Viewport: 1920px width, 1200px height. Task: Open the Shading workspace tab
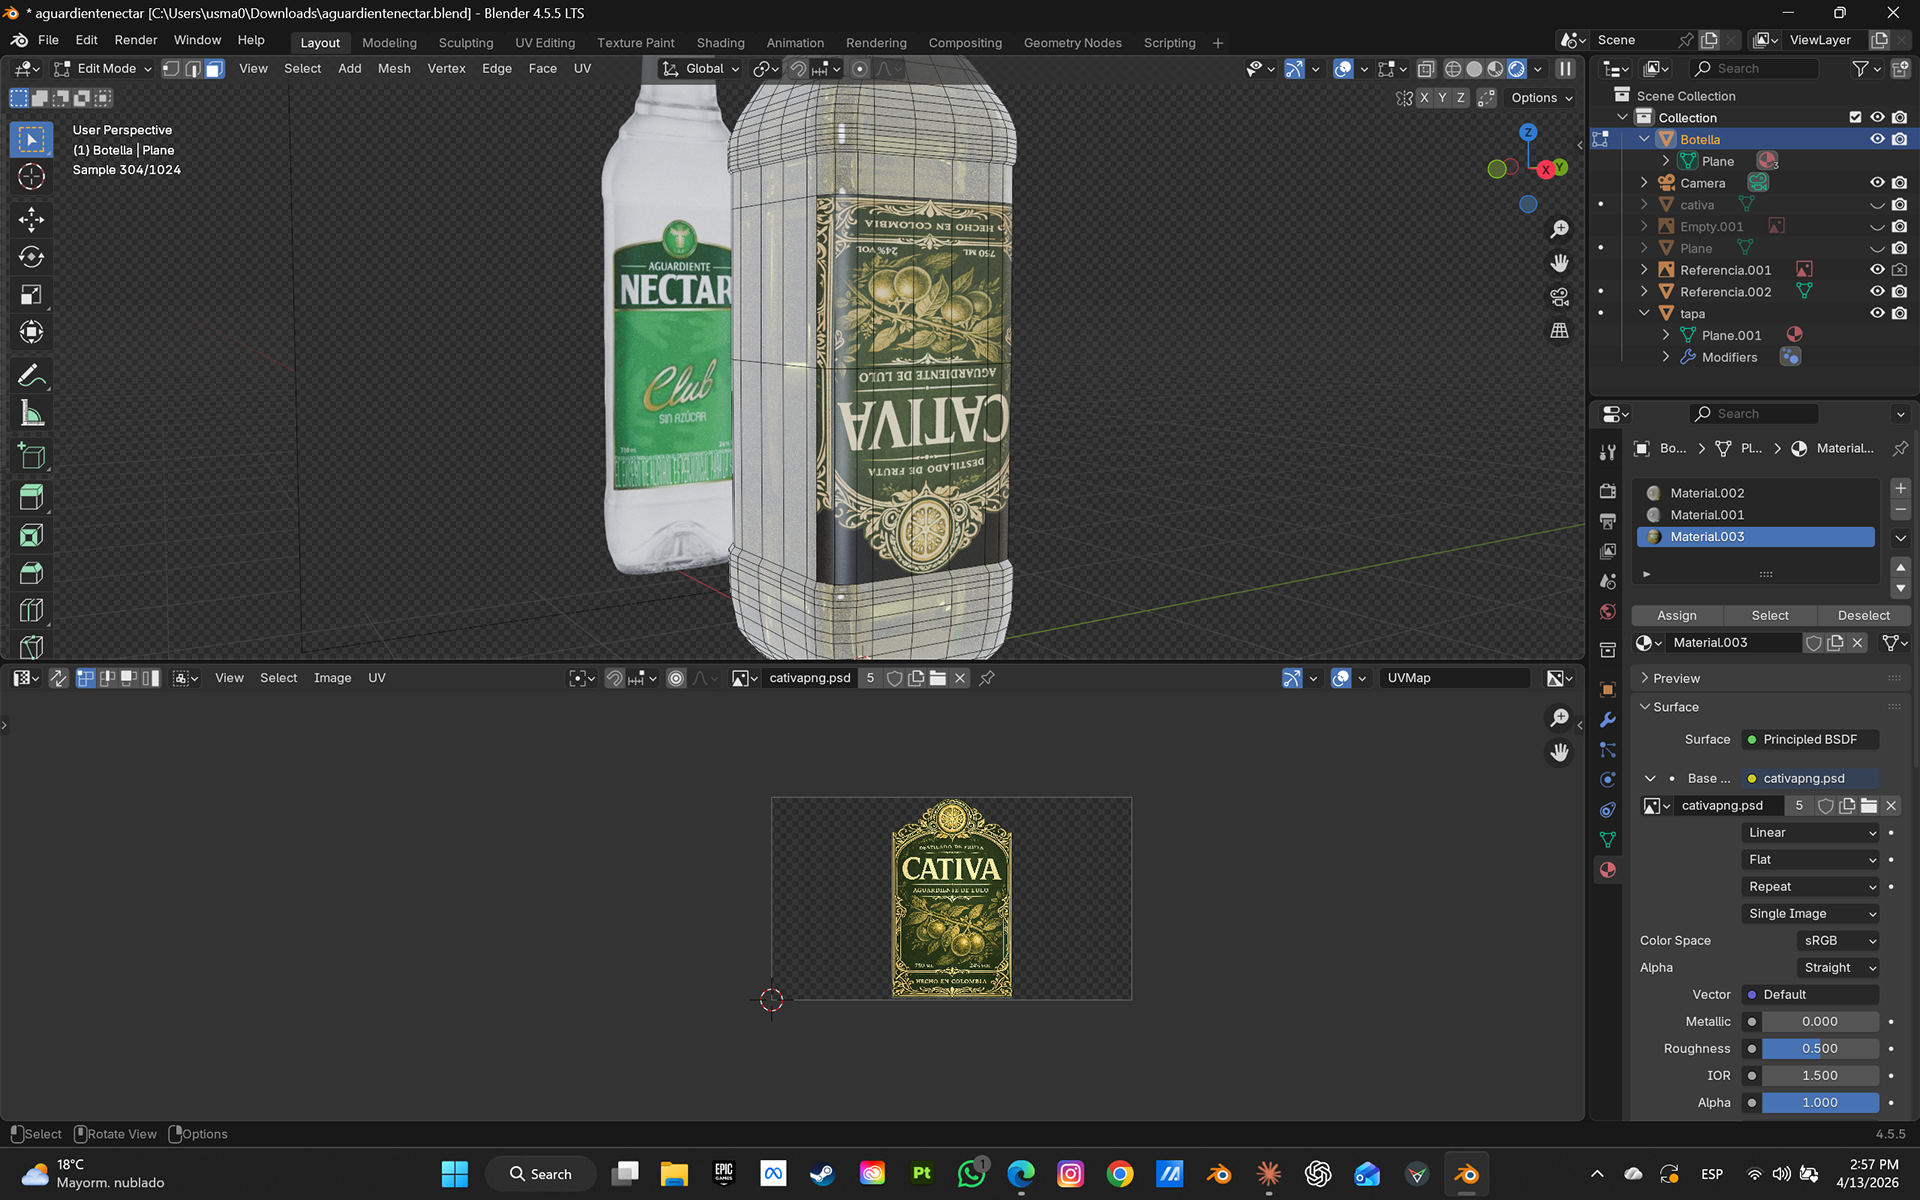point(720,43)
